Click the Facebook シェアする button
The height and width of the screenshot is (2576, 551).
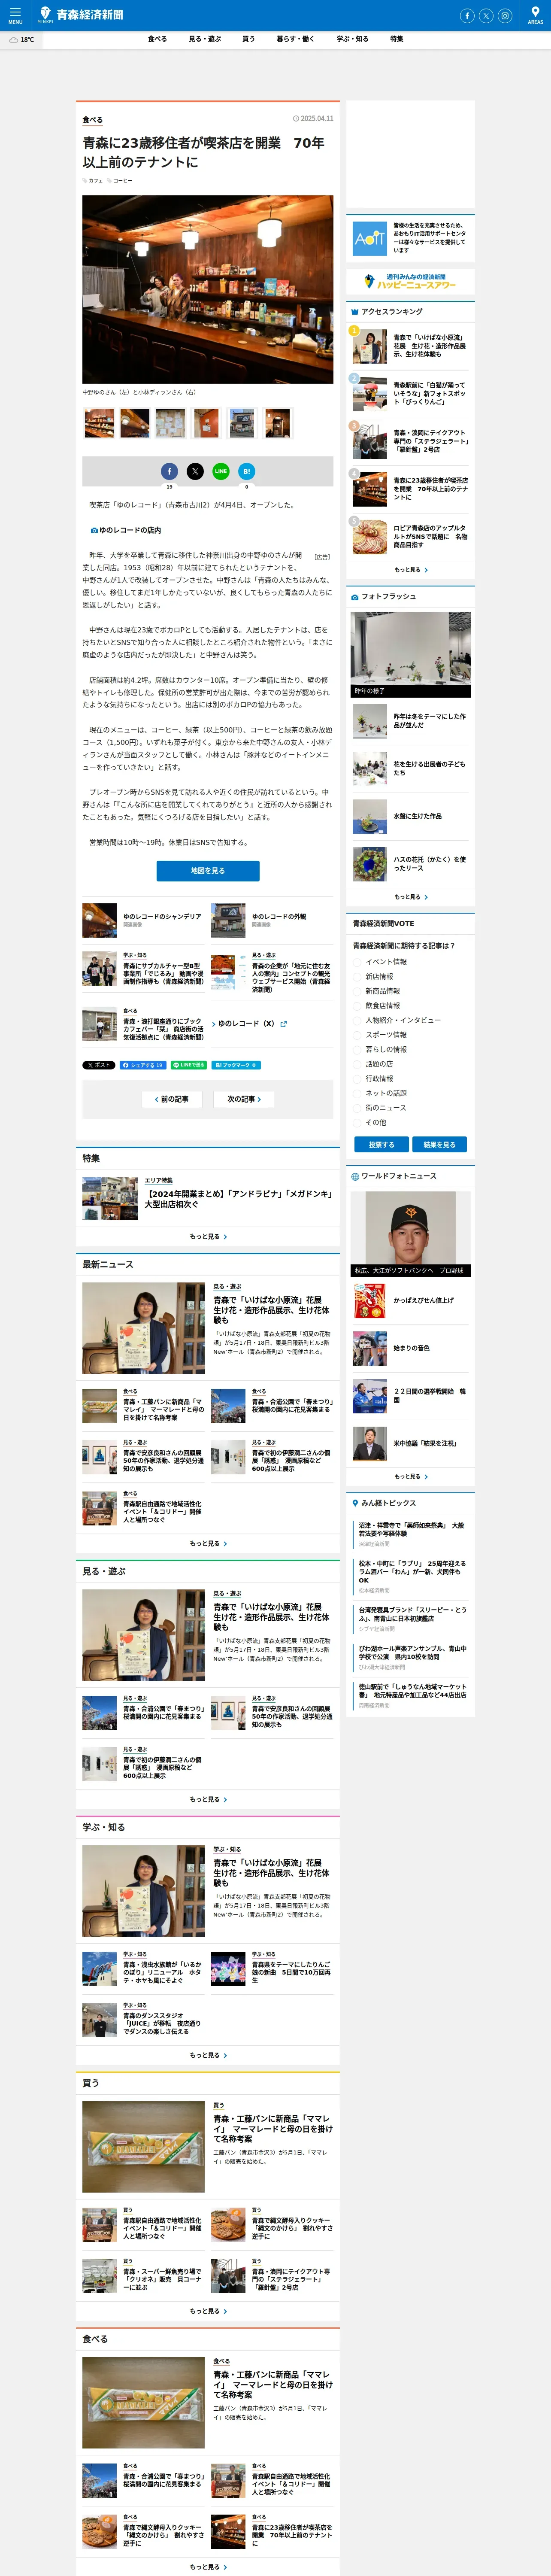(143, 1066)
